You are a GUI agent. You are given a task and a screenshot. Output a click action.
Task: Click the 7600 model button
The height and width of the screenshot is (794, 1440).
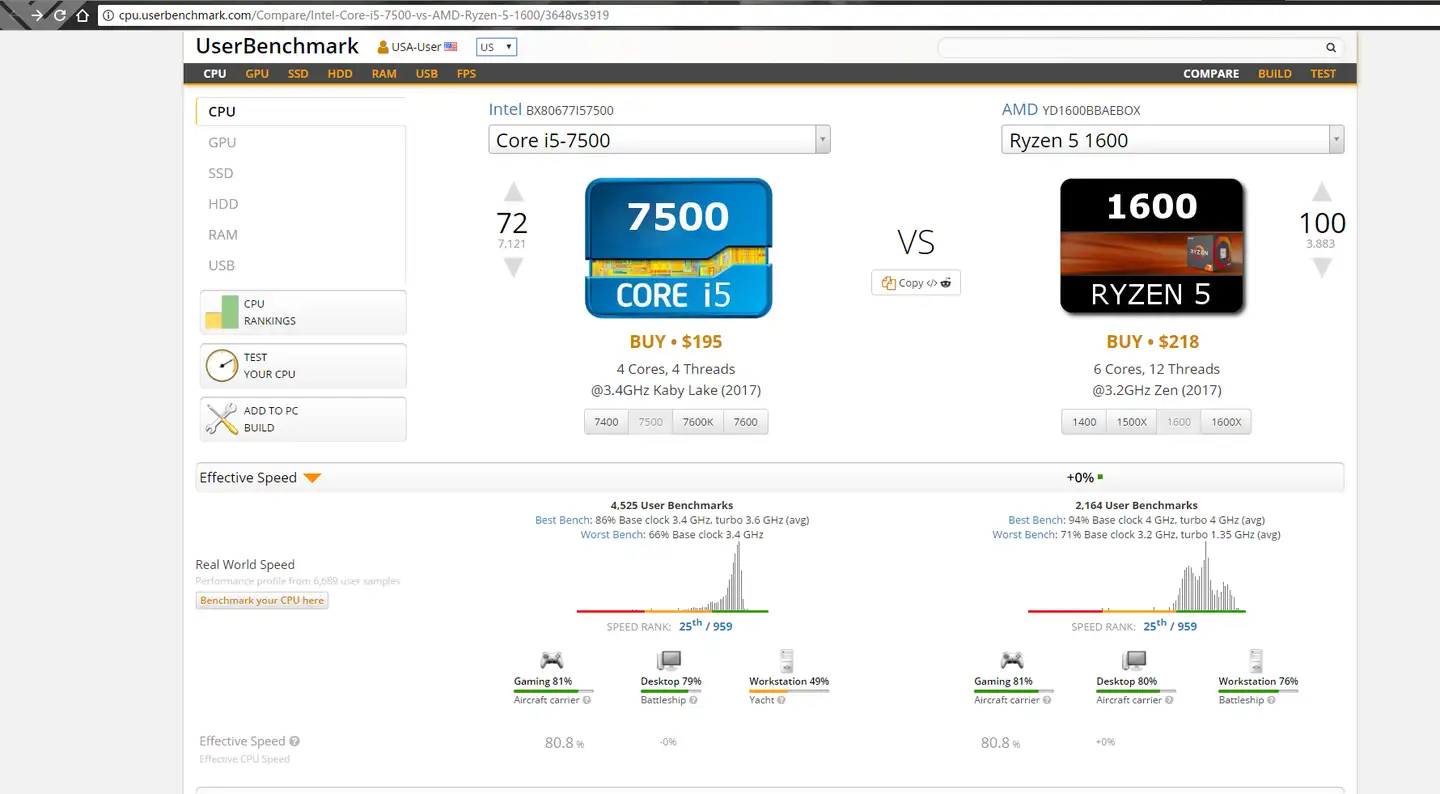point(746,422)
